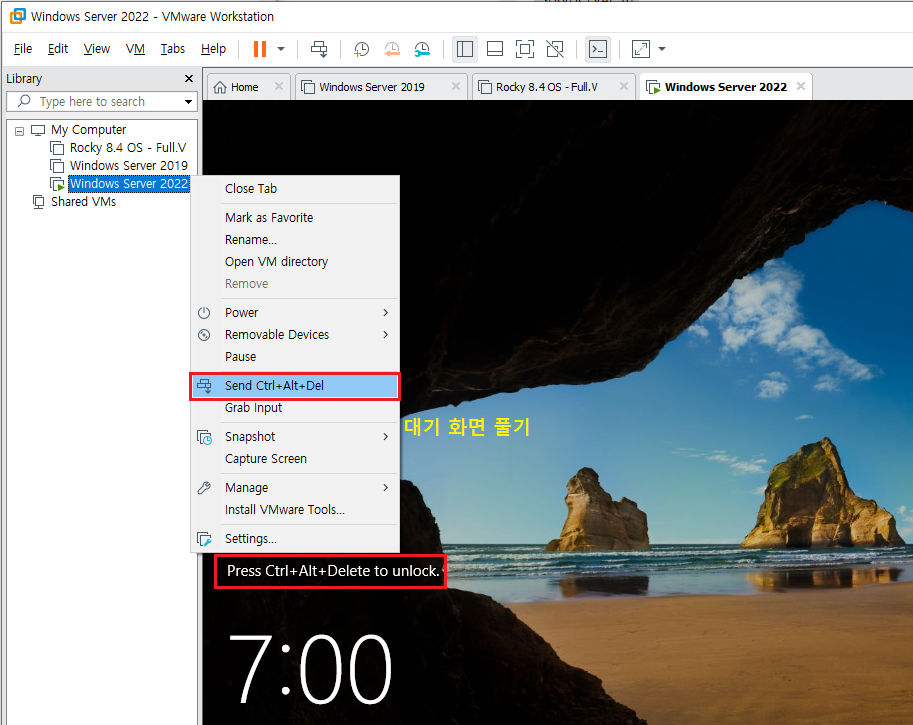
Task: Choose Rename... in context menu
Action: (x=295, y=240)
